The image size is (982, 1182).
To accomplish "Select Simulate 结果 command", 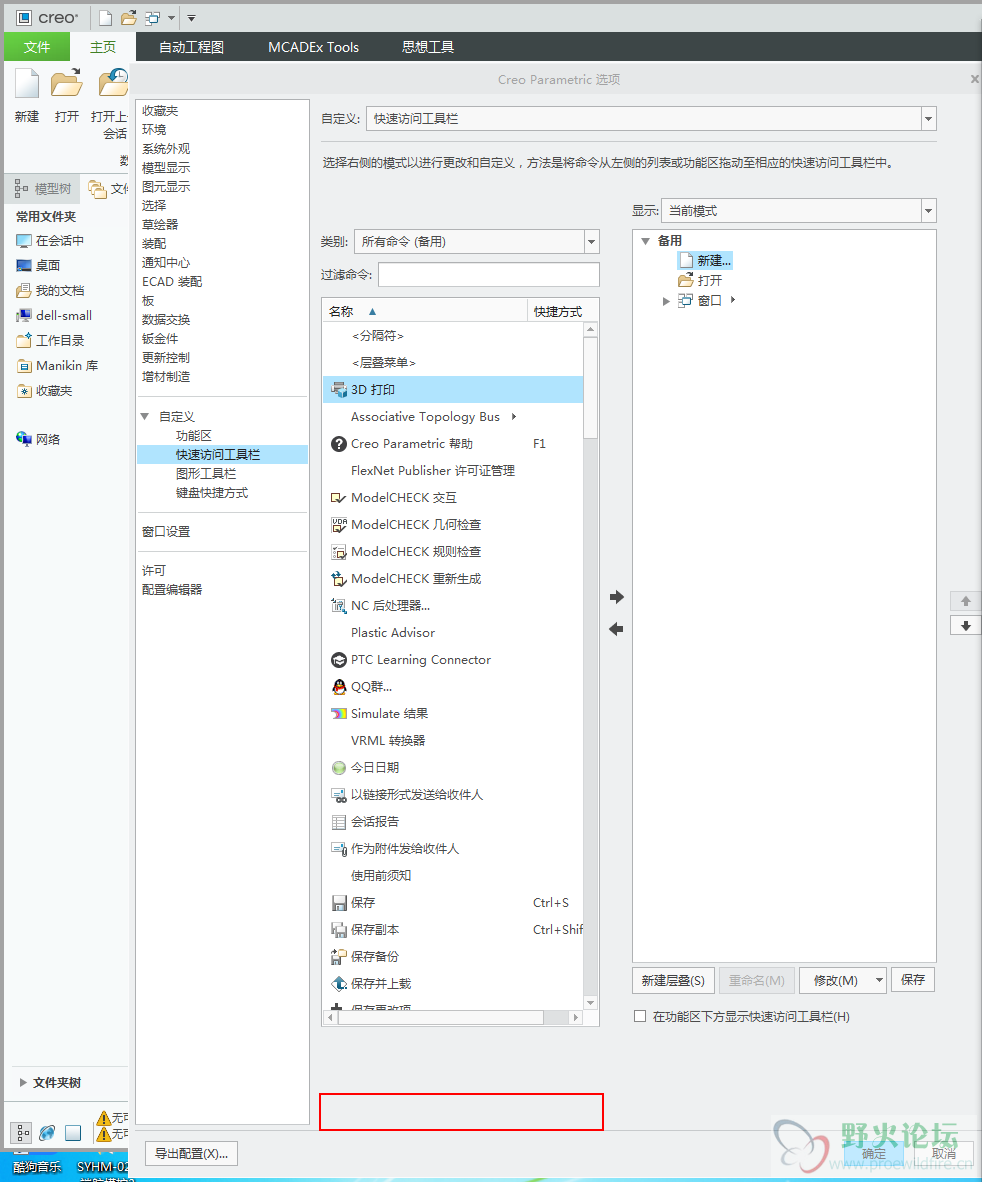I will coord(452,713).
